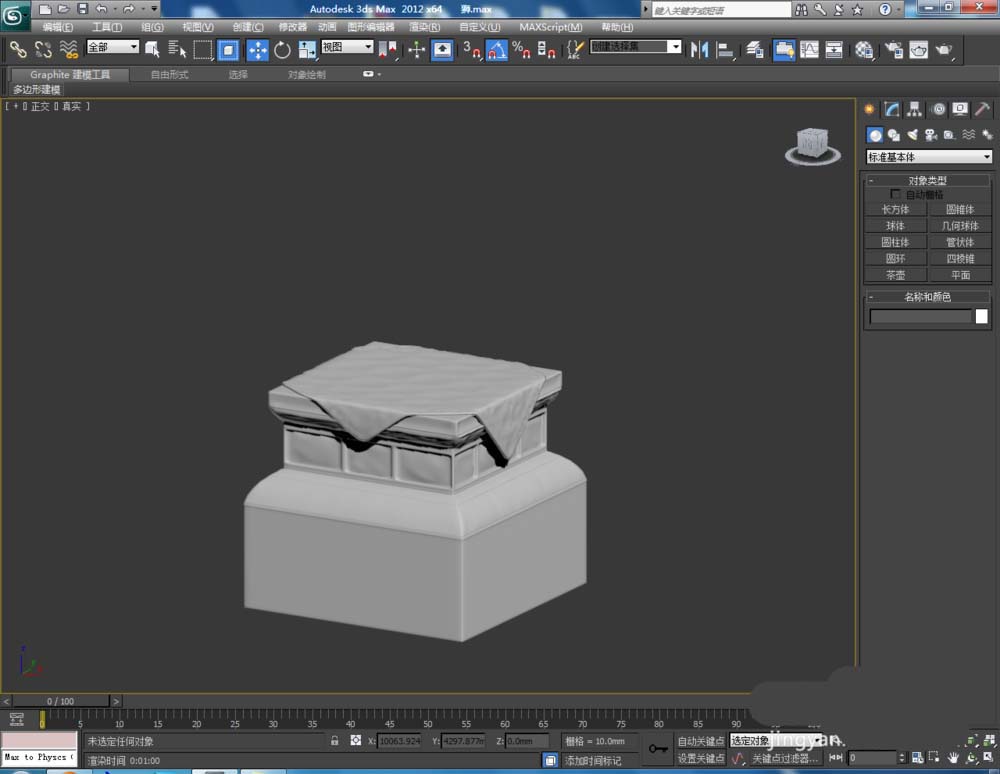1000x774 pixels.
Task: Click the Render teapot icon
Action: pyautogui.click(x=943, y=49)
